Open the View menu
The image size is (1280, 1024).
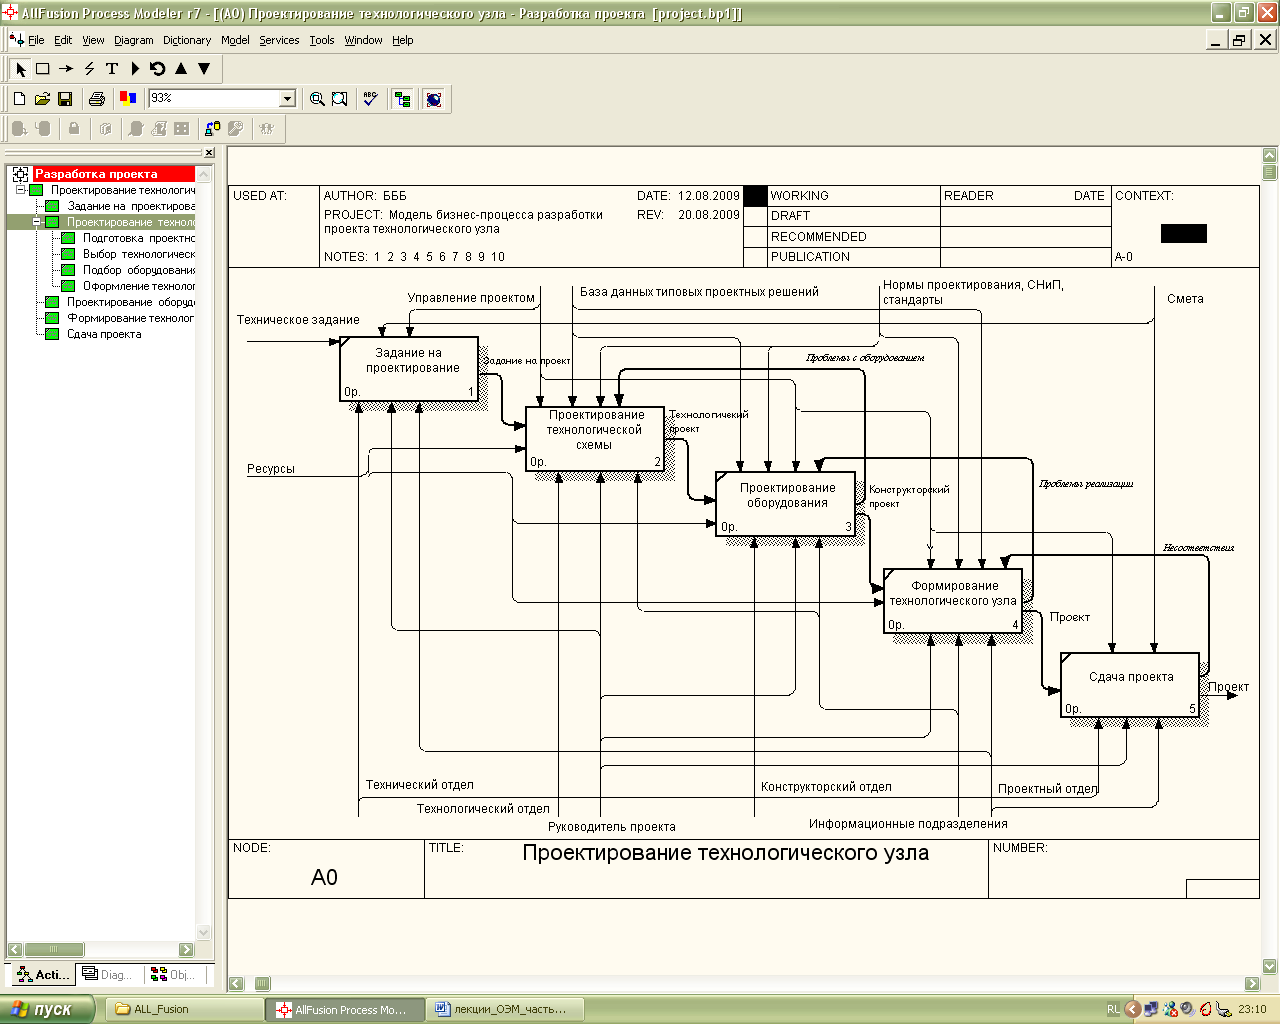(93, 40)
